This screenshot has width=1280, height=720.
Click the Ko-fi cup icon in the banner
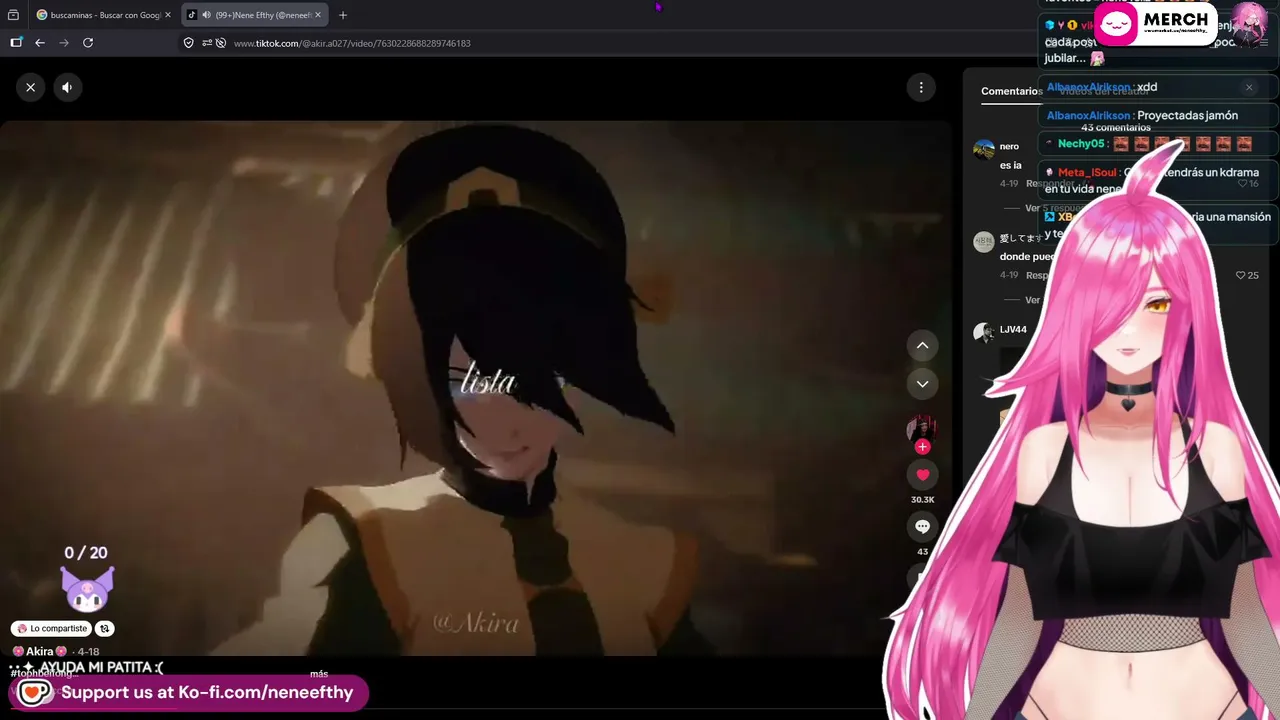(x=35, y=692)
